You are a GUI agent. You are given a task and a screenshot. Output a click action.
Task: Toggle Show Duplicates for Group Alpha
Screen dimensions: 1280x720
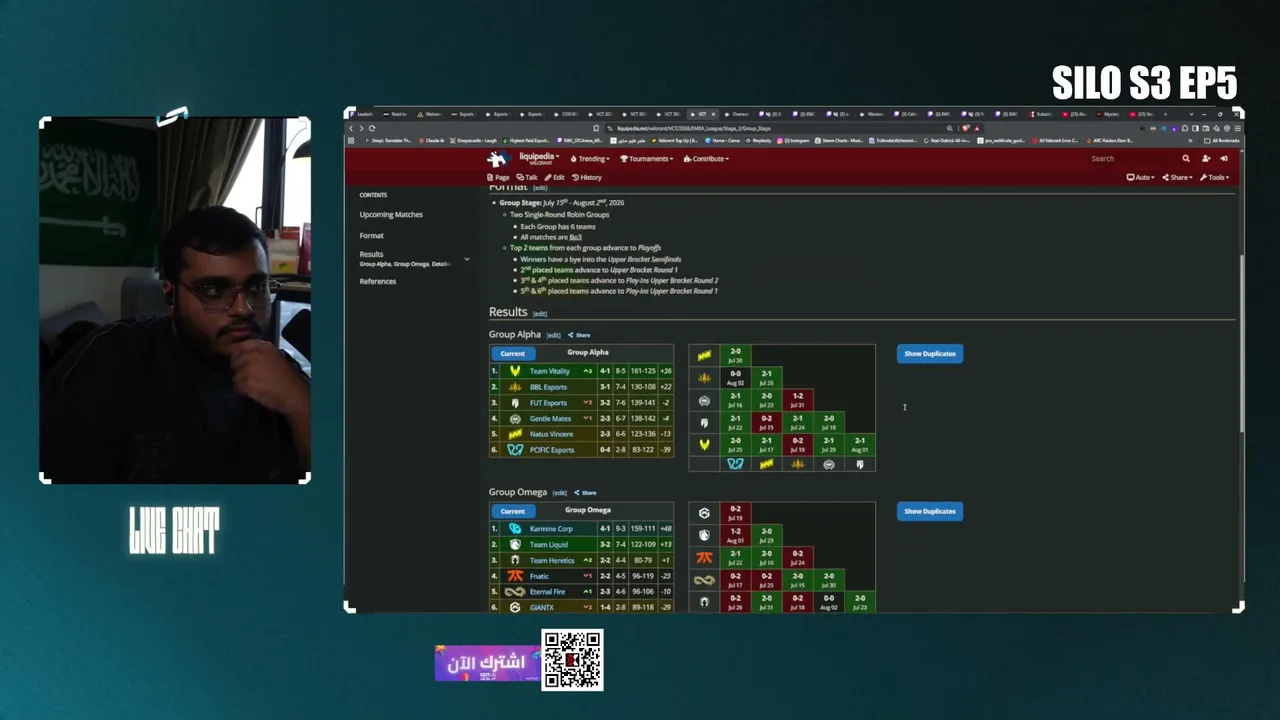click(930, 354)
